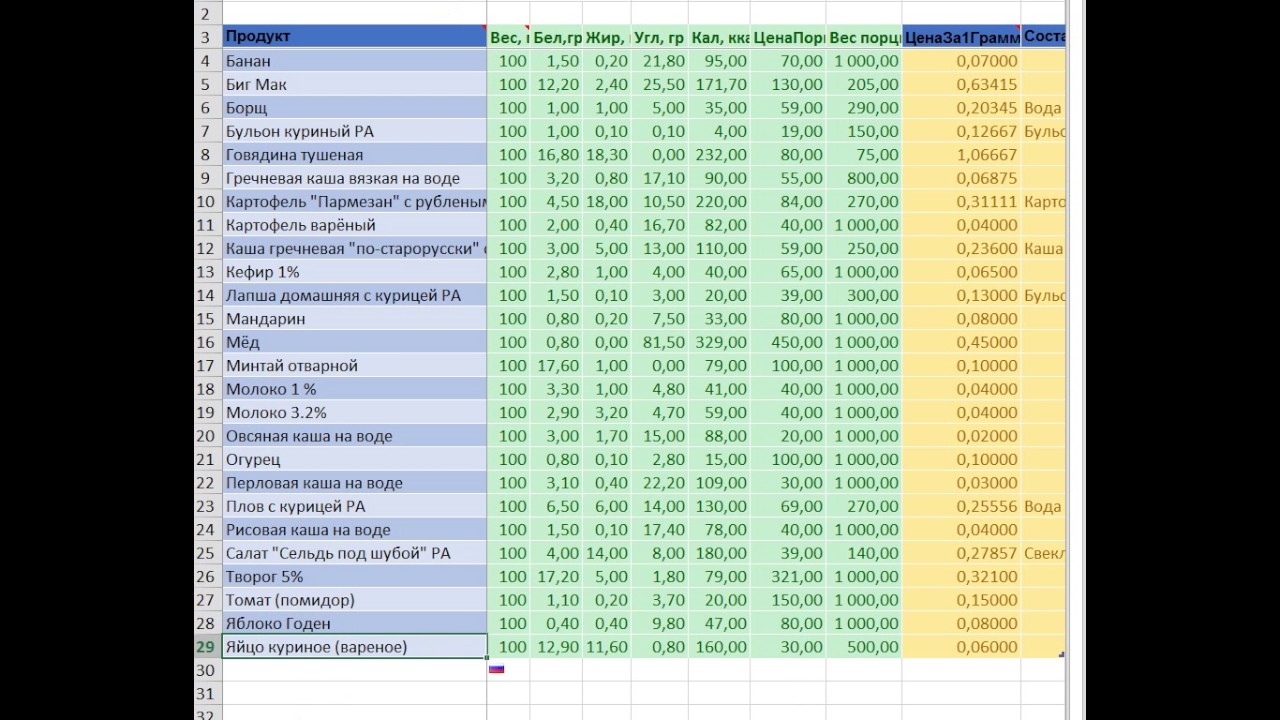
Task: Click Салат Сельдь's per-gram price 0,27857
Action: [x=962, y=553]
